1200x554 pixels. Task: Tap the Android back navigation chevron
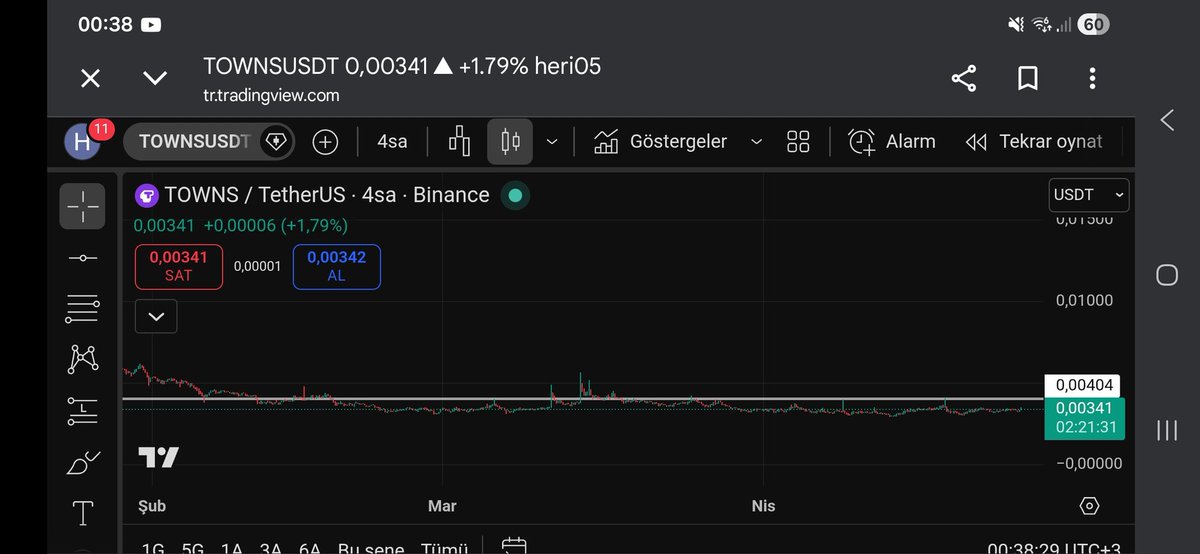tap(1167, 120)
